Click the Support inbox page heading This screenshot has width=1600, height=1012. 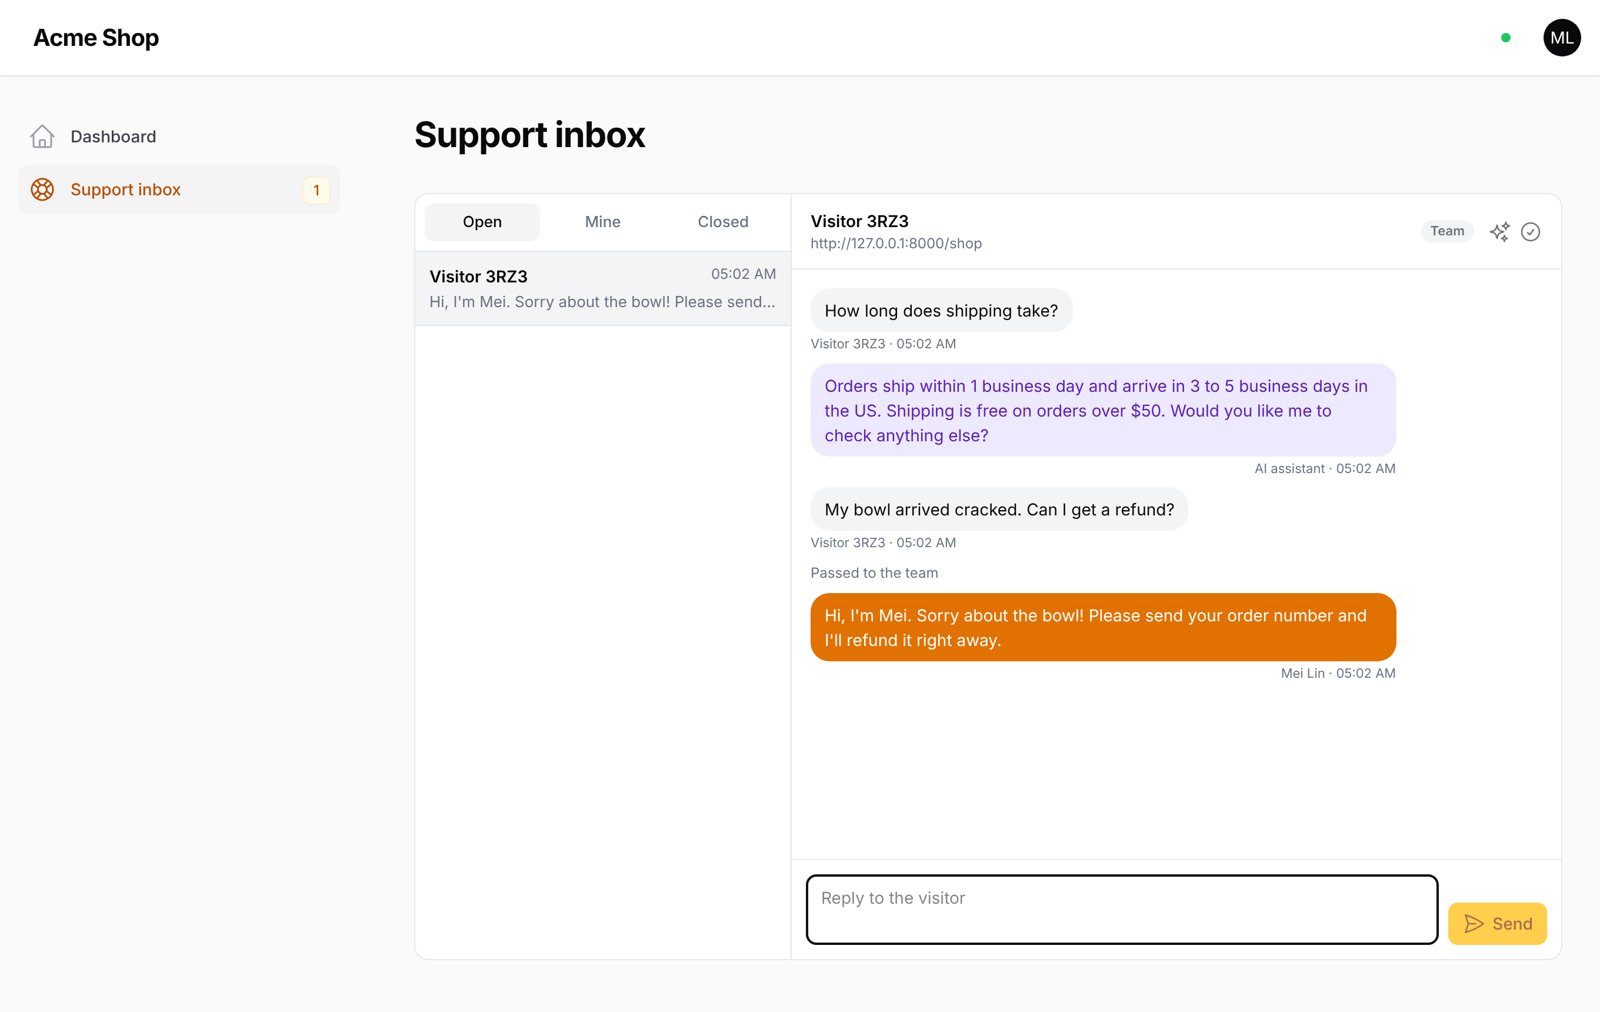(x=530, y=135)
